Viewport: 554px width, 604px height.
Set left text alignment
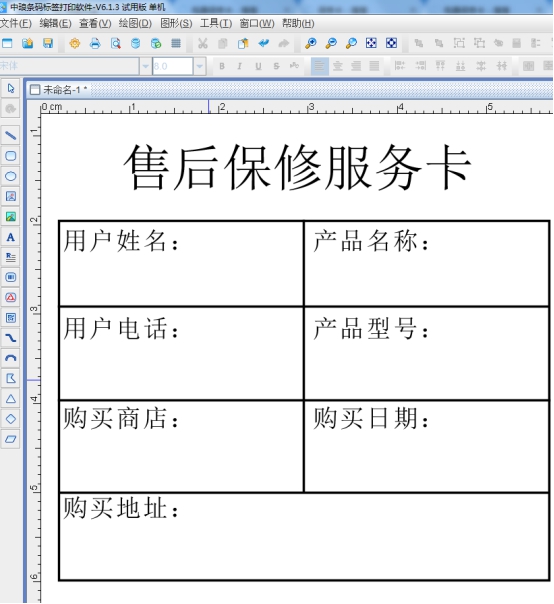click(319, 66)
